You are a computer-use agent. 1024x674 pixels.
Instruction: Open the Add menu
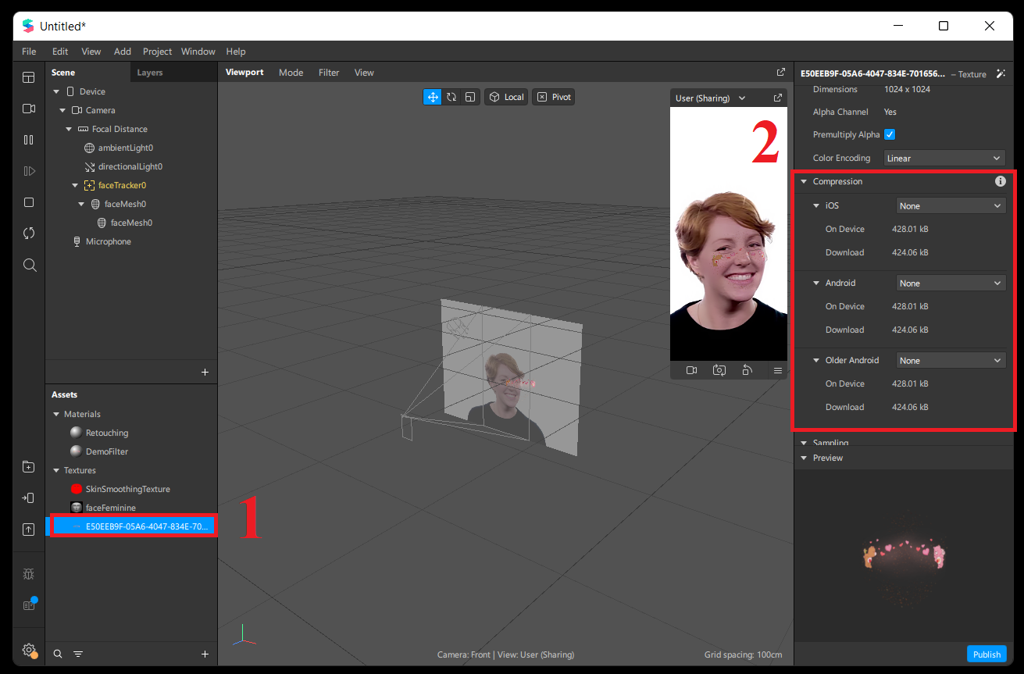point(122,52)
